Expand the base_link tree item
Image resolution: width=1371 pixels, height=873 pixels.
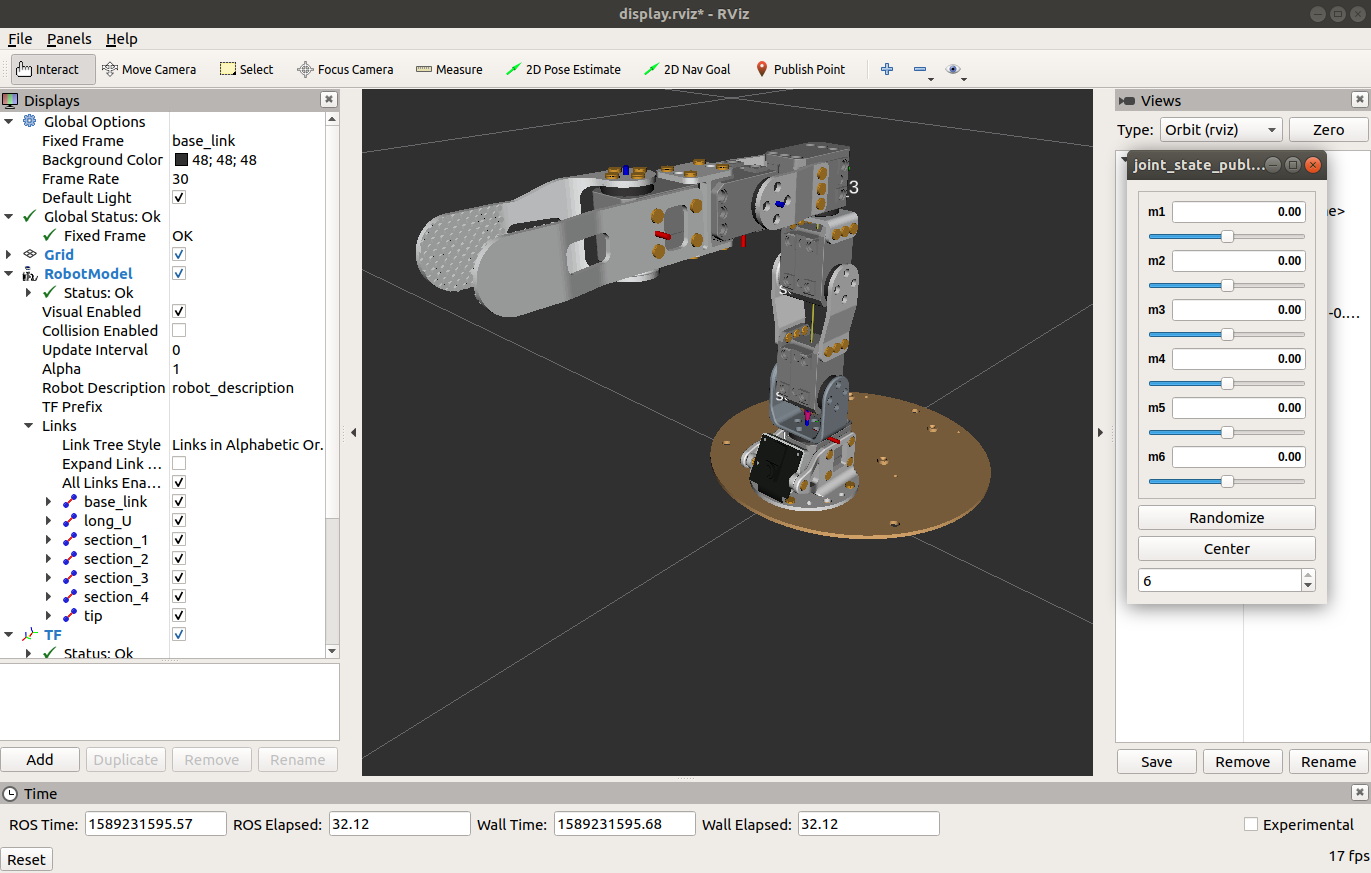(x=49, y=502)
